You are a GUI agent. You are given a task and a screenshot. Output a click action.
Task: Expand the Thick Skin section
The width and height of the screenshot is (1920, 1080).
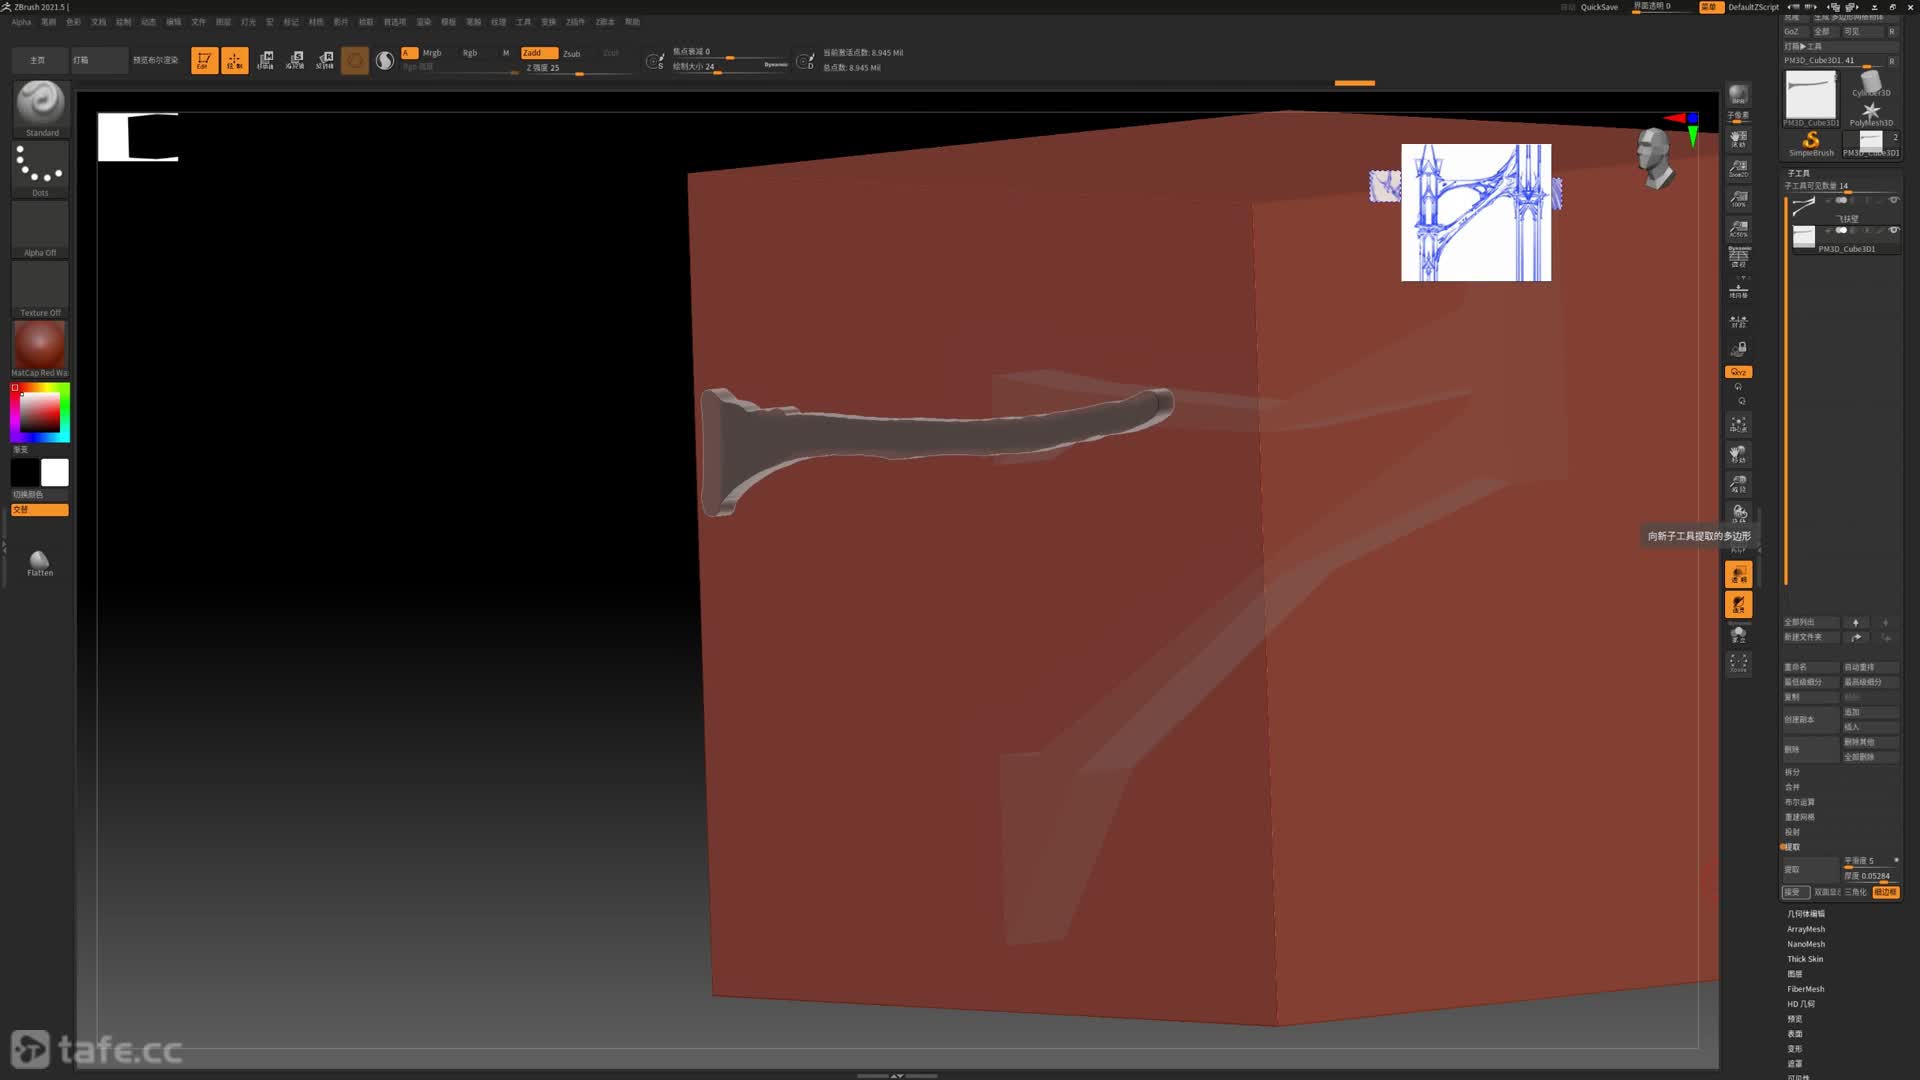pyautogui.click(x=1805, y=959)
